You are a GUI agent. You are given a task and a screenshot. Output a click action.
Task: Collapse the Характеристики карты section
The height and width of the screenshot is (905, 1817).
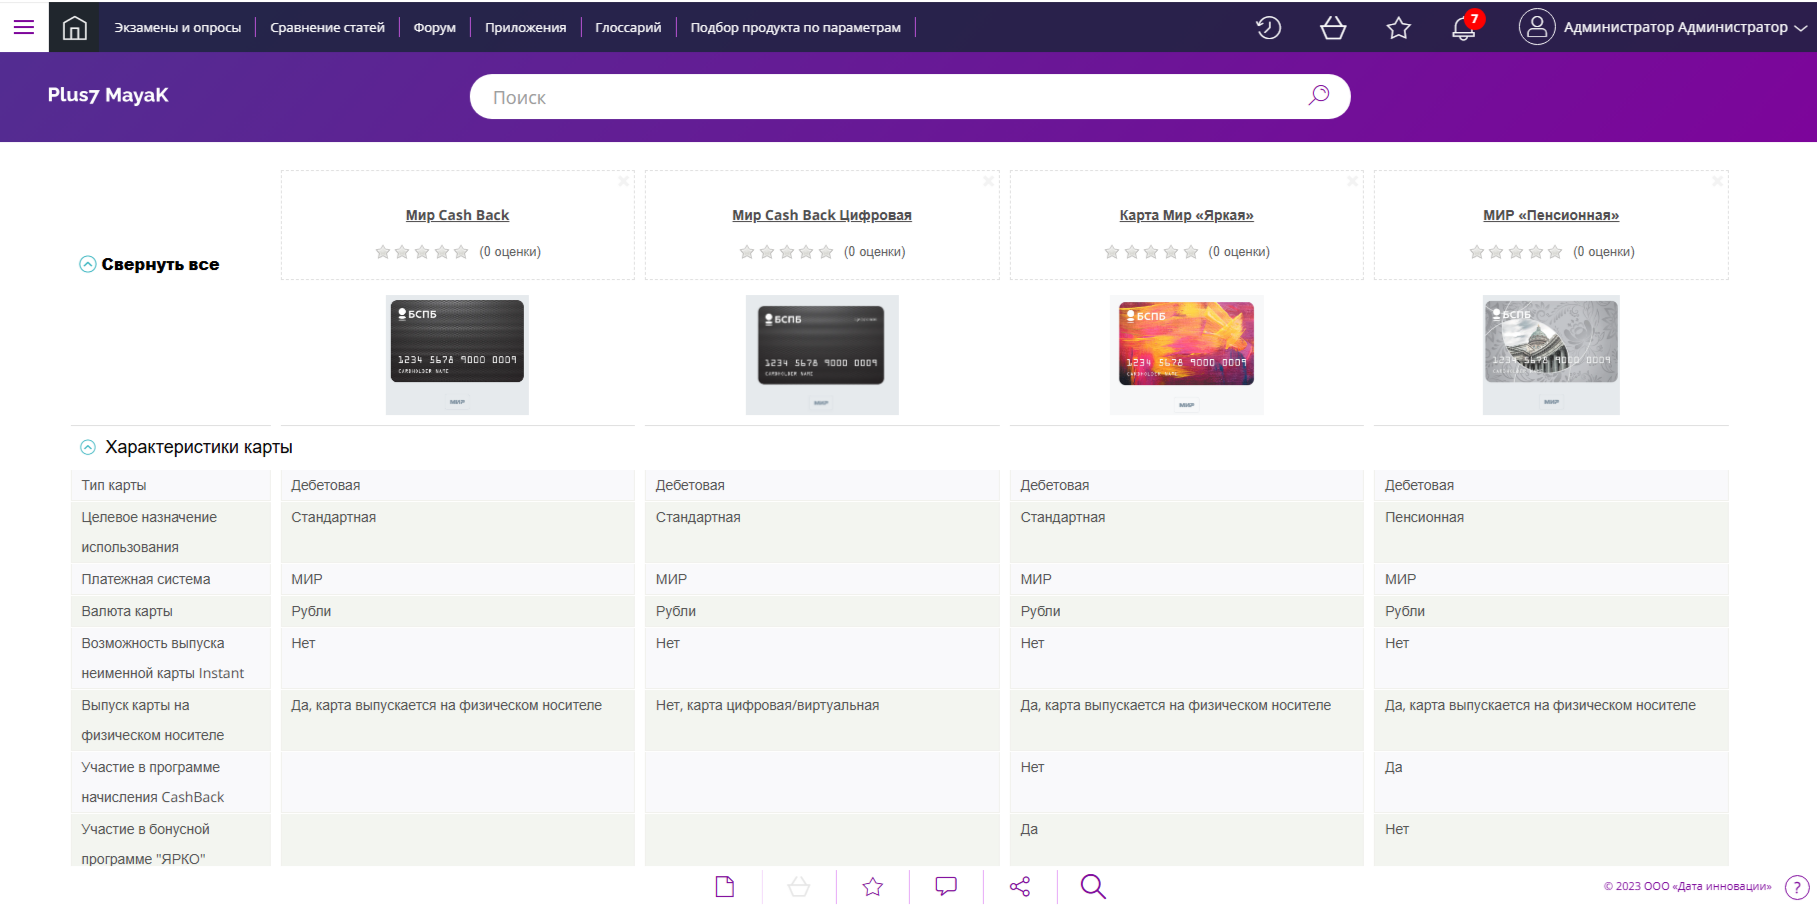tap(88, 447)
